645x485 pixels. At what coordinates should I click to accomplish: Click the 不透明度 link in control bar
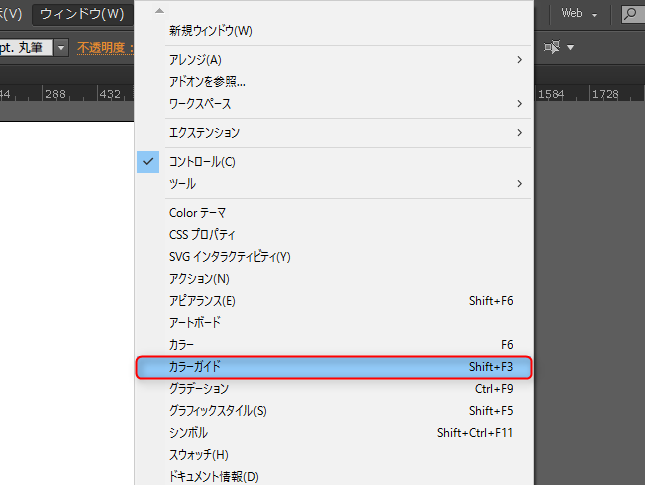(105, 48)
